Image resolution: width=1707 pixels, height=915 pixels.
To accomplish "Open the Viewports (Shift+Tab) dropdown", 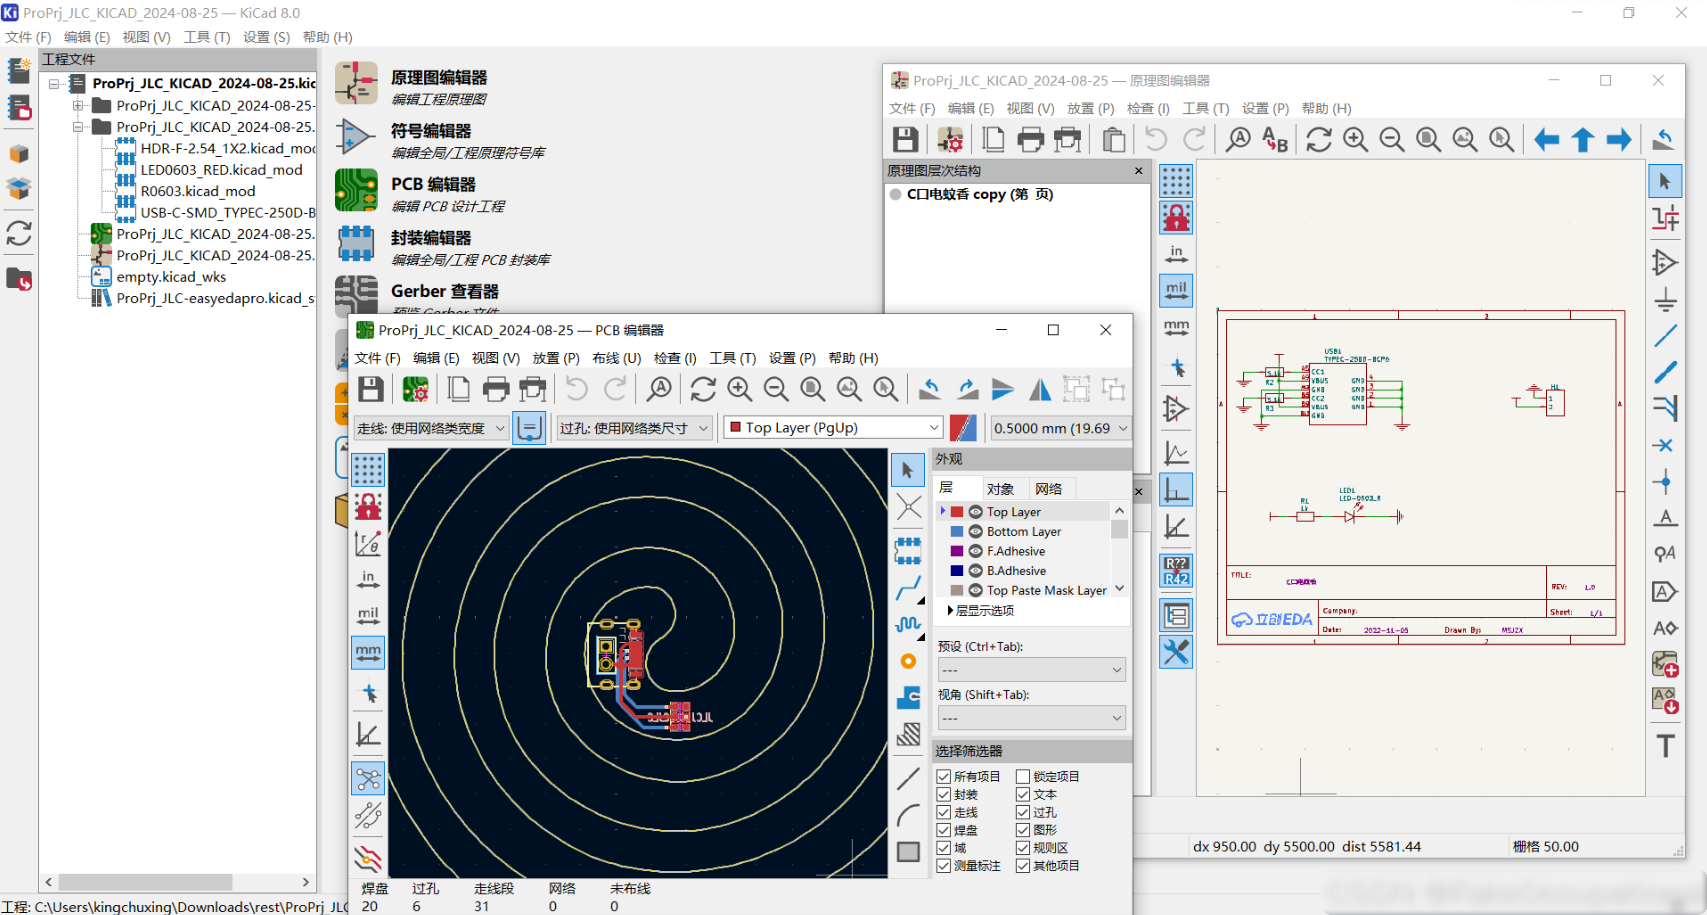I will (1032, 718).
